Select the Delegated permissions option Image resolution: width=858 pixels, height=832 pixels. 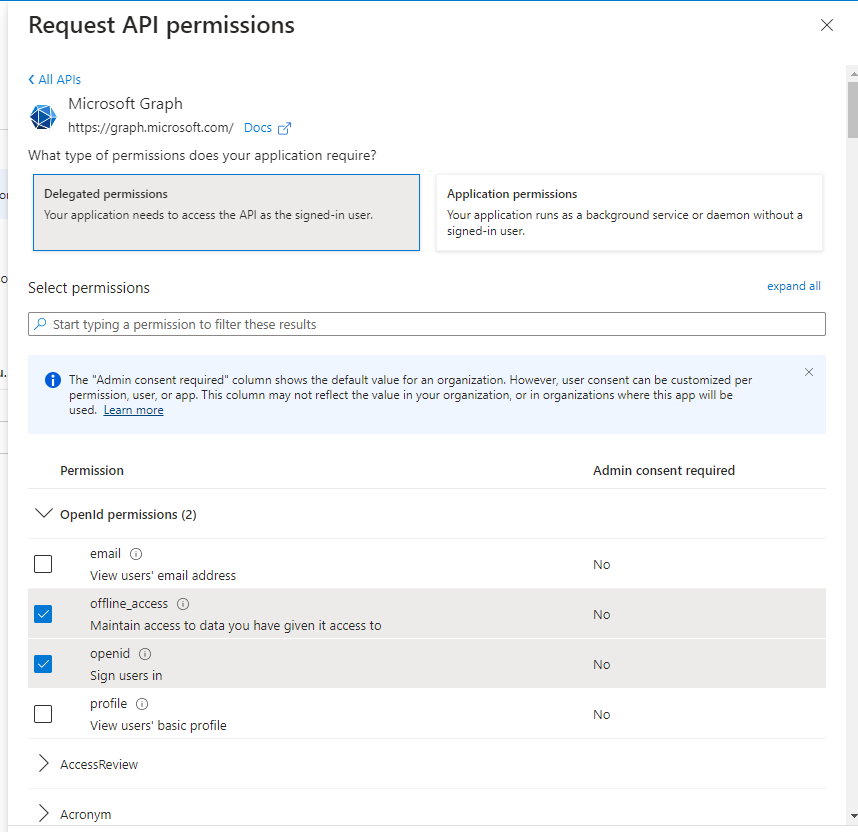[226, 212]
